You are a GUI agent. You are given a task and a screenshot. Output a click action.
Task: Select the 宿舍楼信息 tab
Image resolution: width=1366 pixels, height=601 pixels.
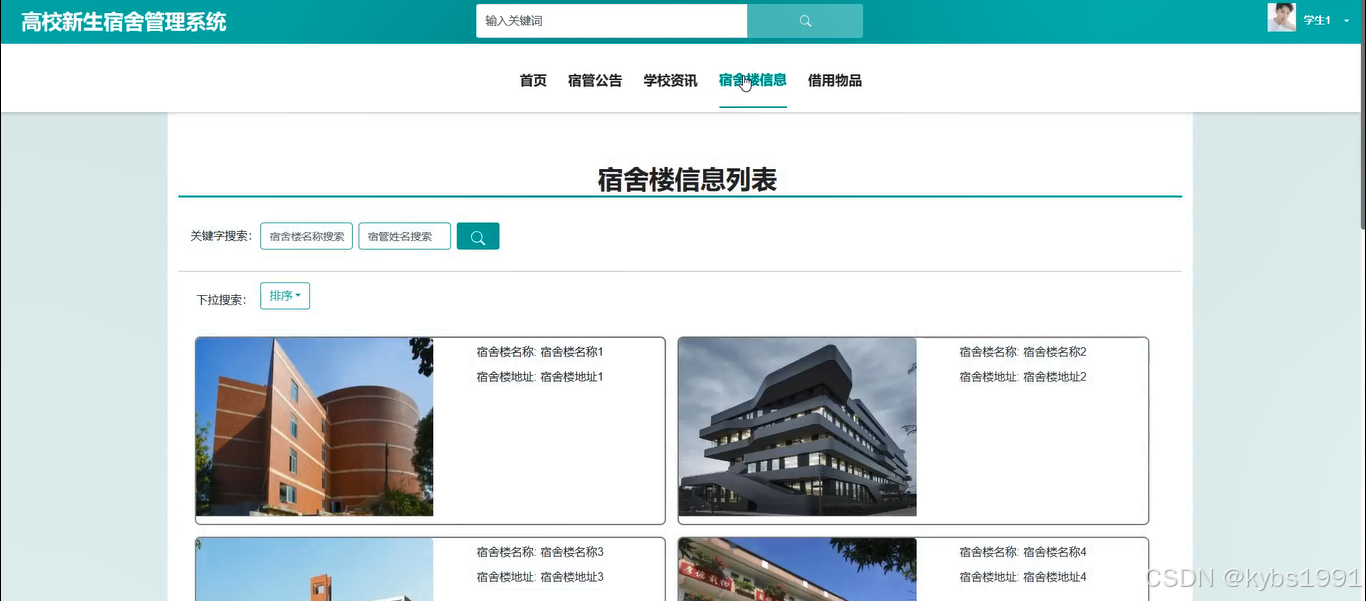coord(753,80)
